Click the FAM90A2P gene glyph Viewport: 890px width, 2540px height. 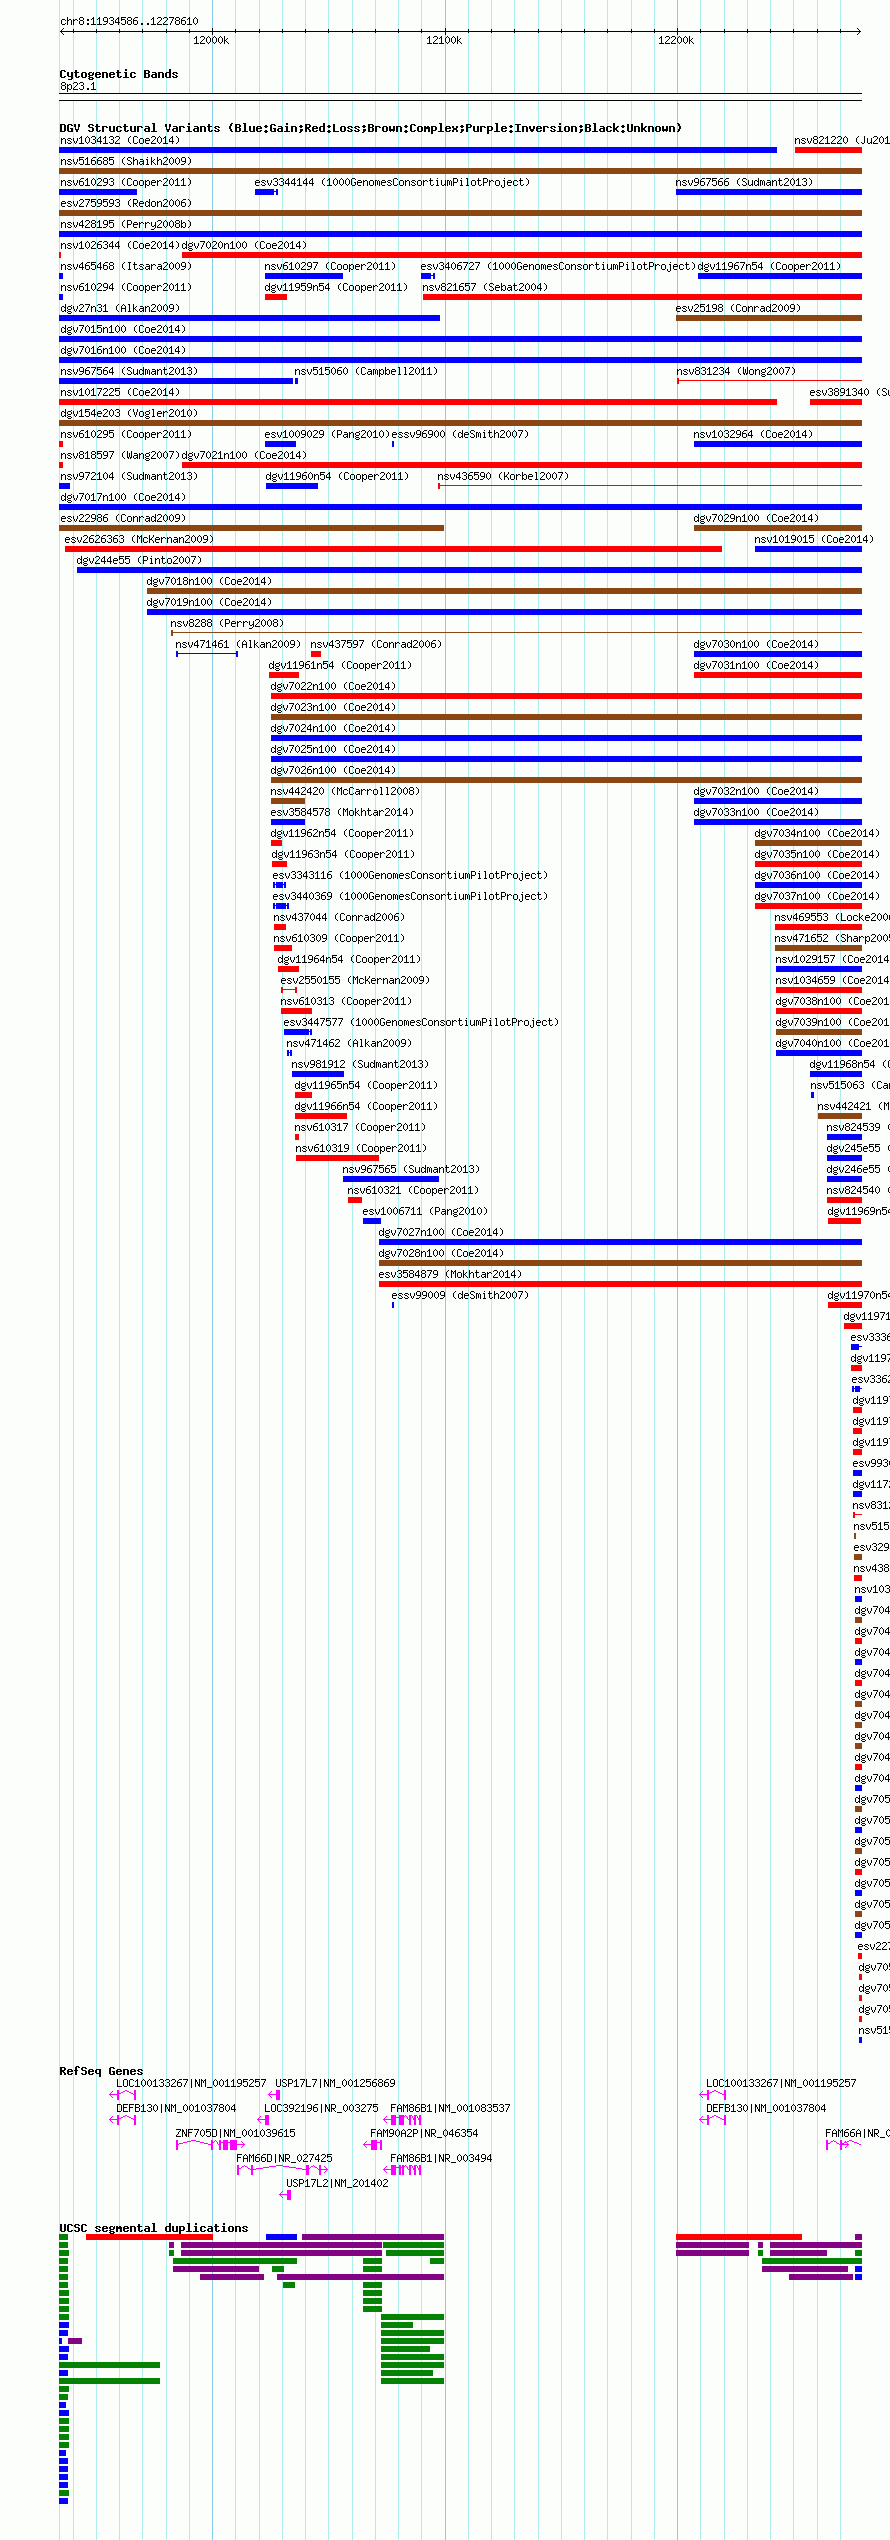coord(373,2145)
